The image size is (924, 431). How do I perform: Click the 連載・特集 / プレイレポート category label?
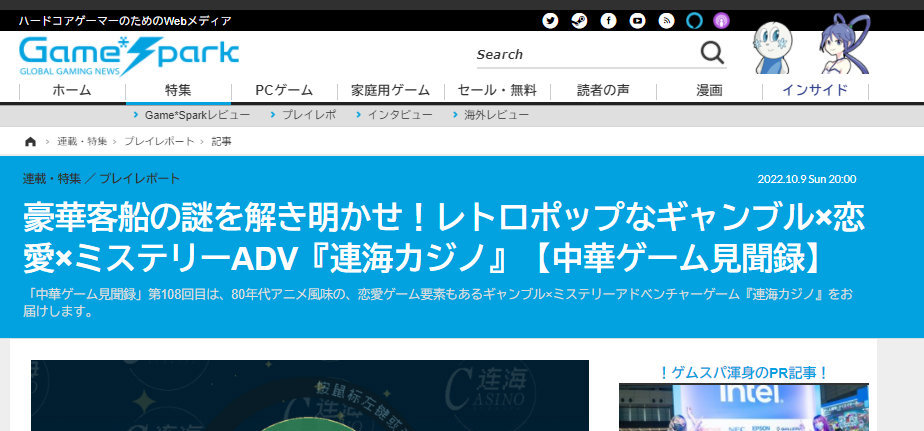[101, 179]
